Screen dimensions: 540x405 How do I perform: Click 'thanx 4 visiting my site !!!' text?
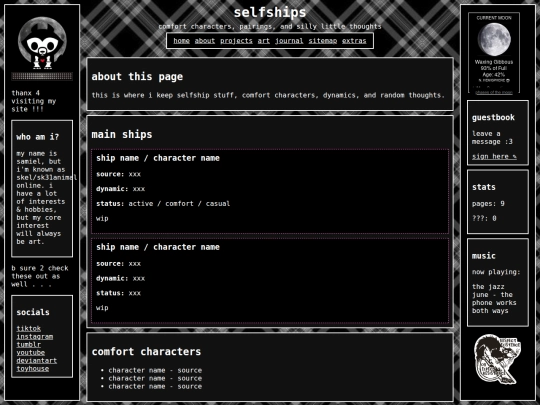coord(34,101)
